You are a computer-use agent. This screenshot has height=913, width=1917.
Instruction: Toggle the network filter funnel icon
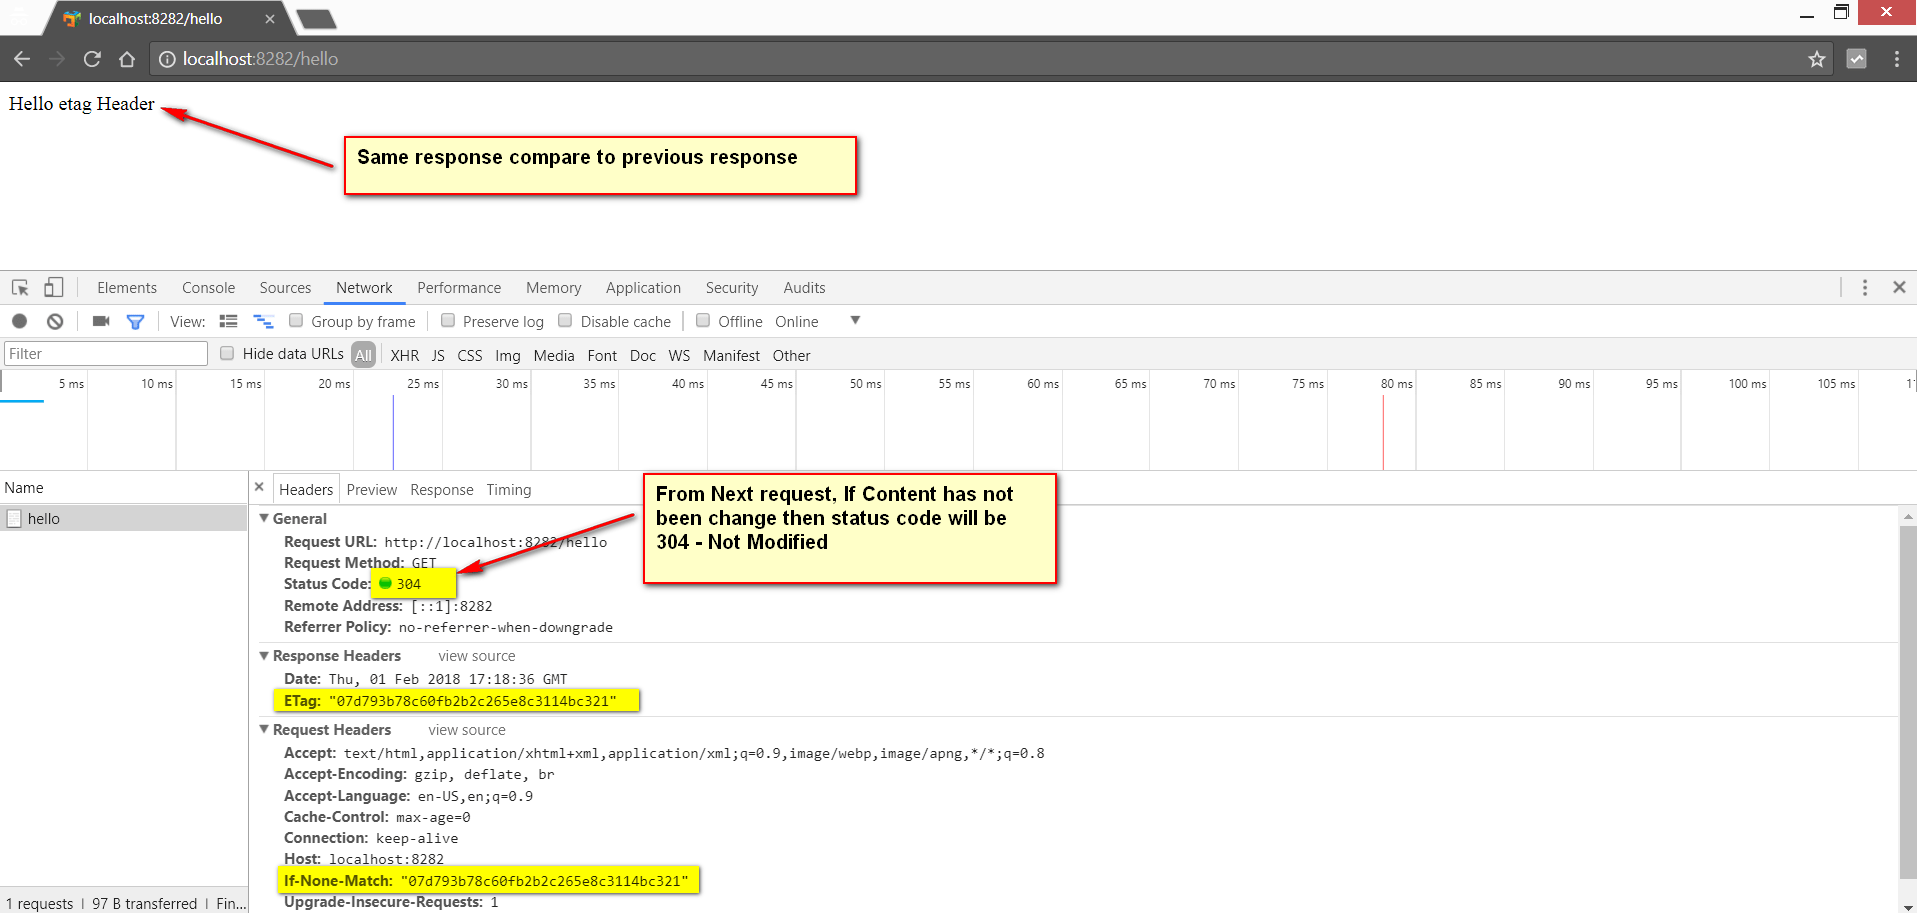(135, 321)
